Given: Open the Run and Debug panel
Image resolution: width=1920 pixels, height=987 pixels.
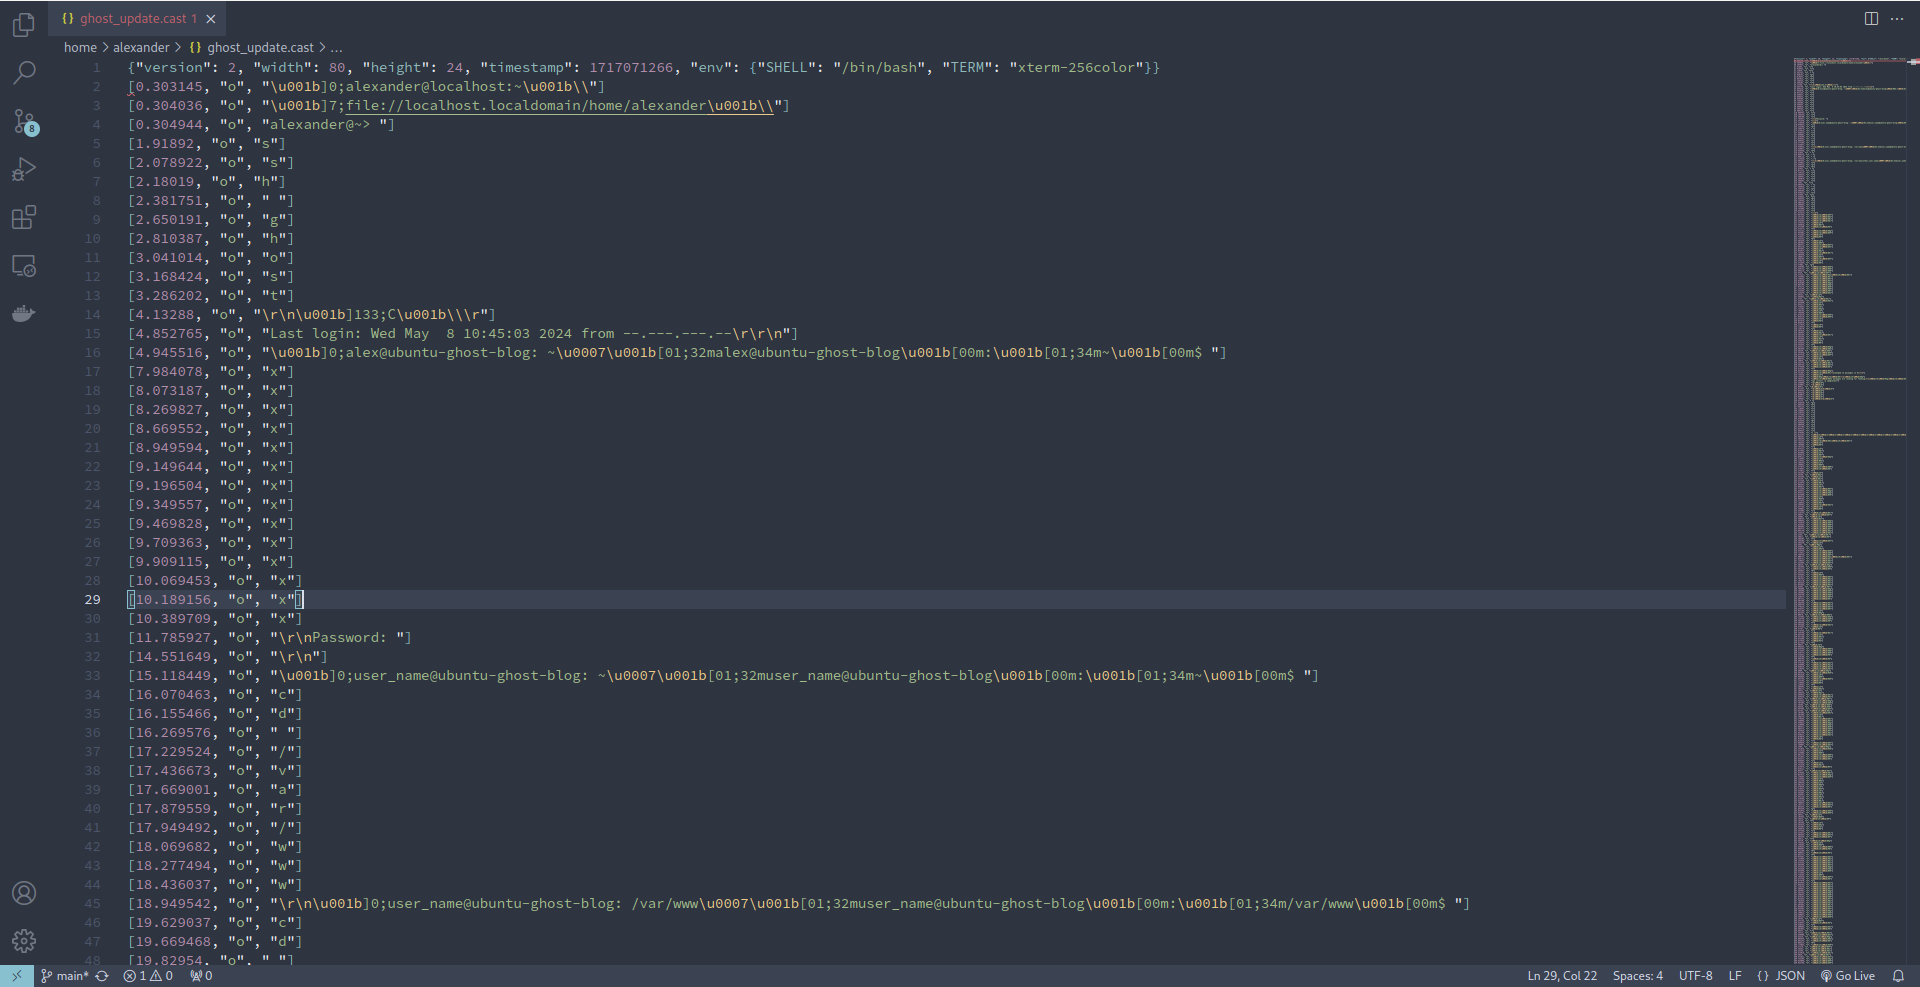Looking at the screenshot, I should pos(23,169).
